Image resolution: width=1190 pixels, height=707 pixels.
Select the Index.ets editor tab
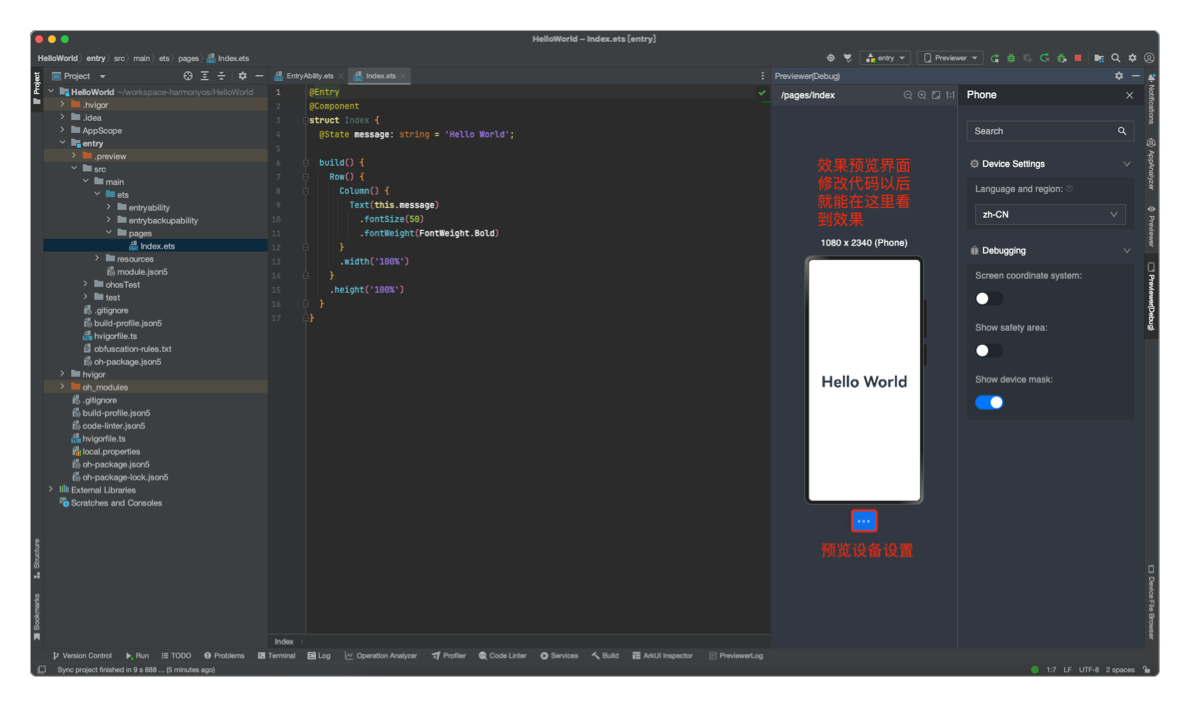tap(379, 76)
